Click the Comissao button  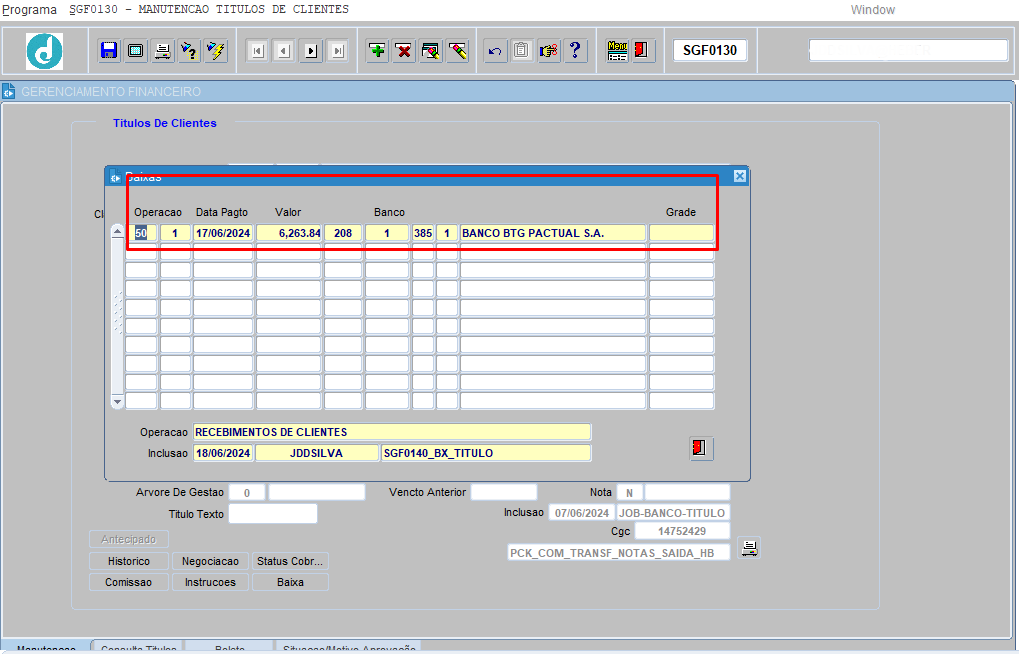pyautogui.click(x=129, y=582)
